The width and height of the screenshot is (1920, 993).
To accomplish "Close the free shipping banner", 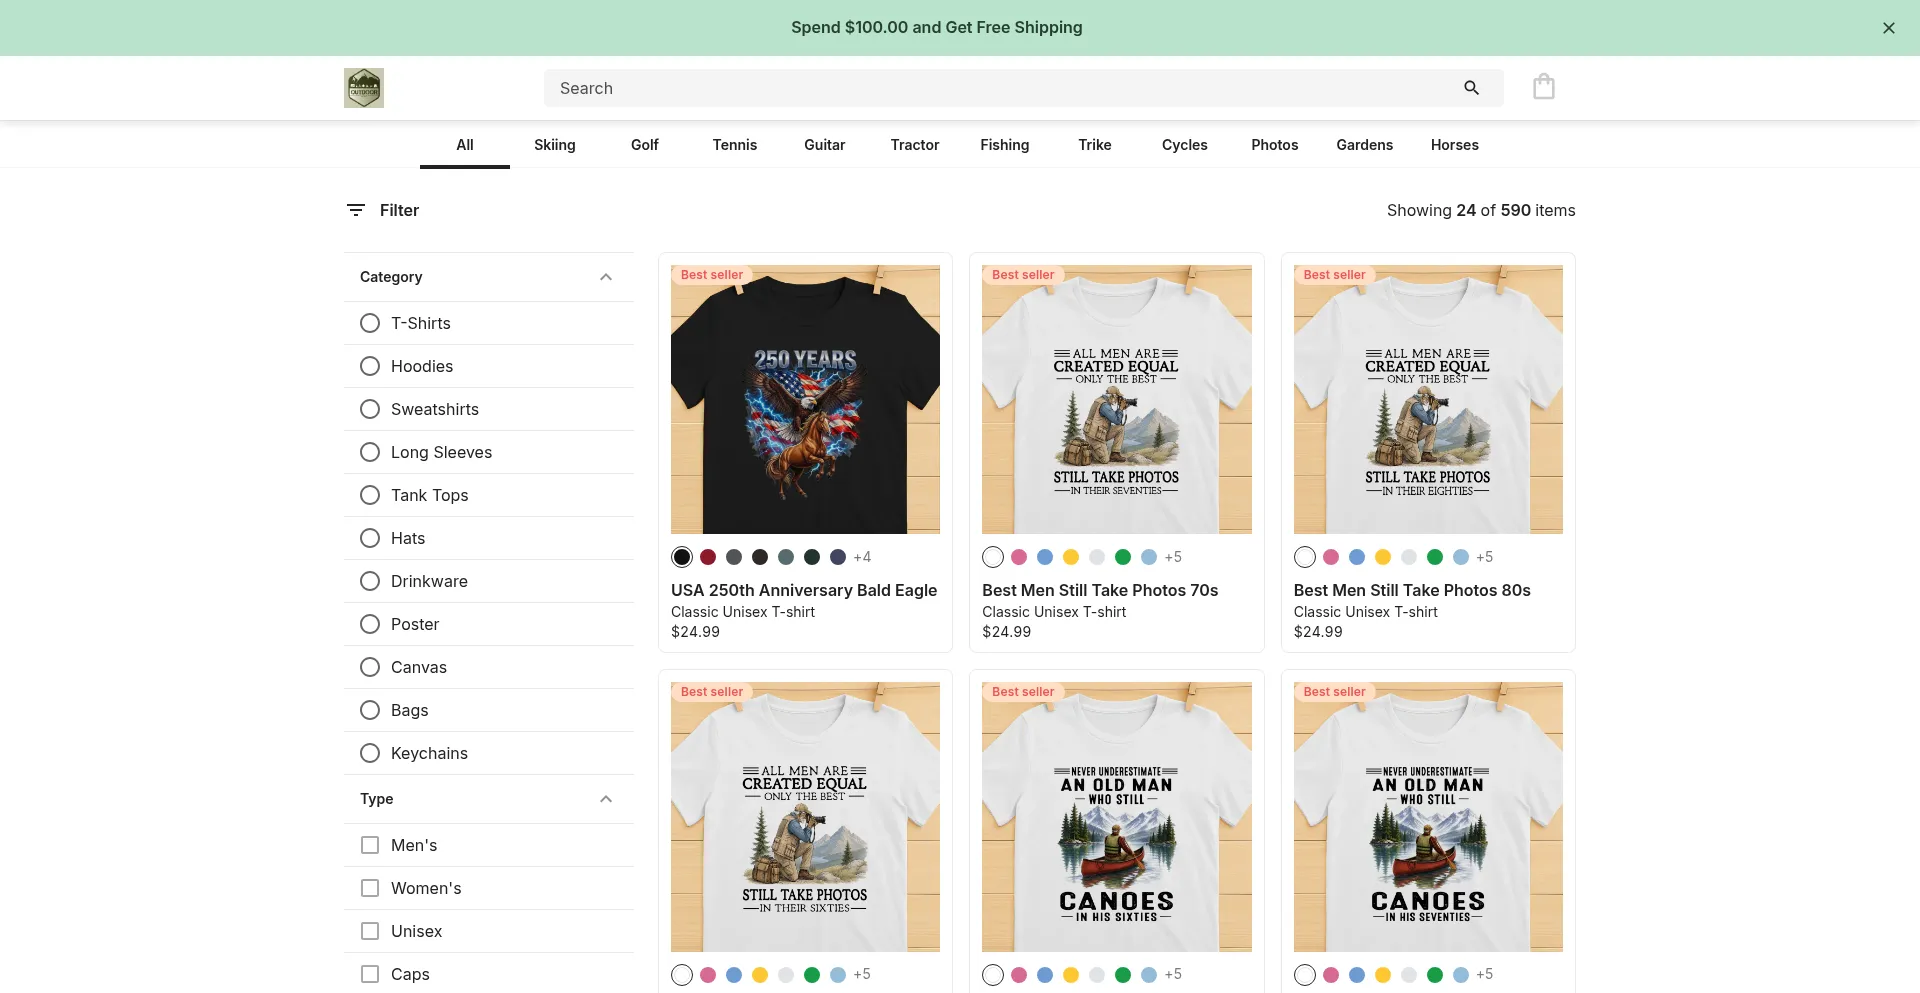I will [x=1889, y=28].
